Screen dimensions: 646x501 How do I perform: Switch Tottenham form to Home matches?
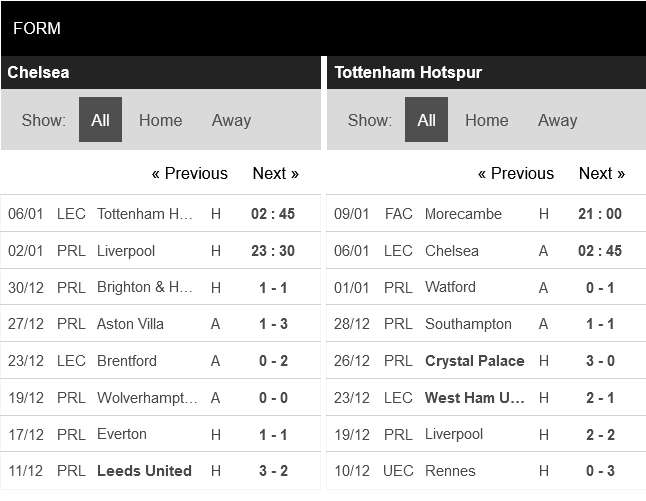pyautogui.click(x=486, y=120)
